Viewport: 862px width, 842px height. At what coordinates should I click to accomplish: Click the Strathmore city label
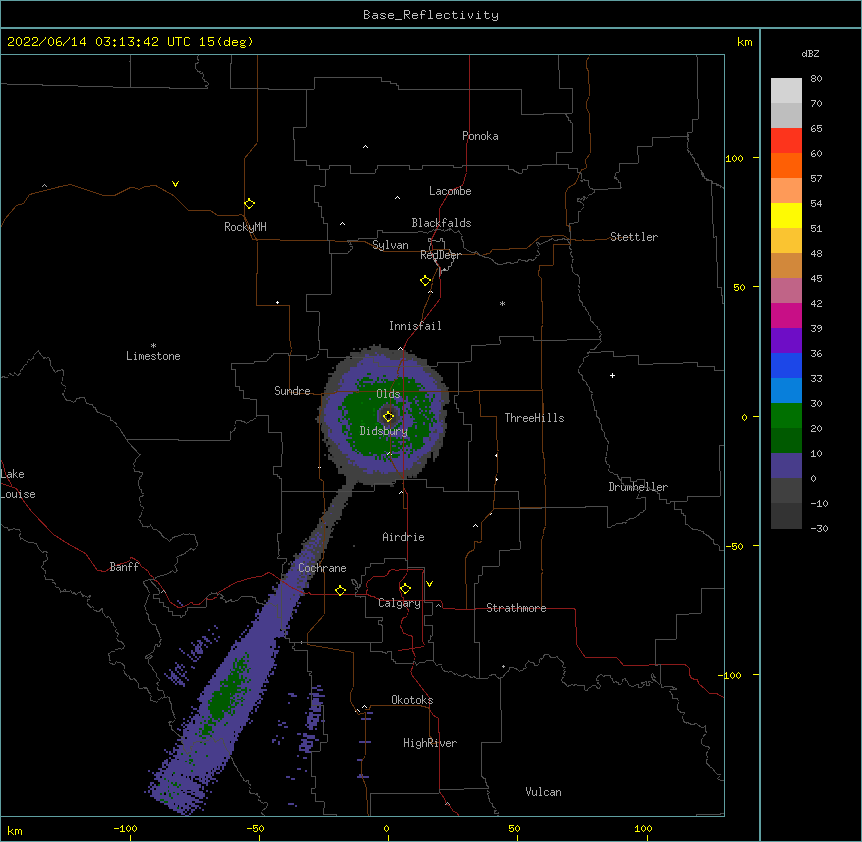point(516,608)
